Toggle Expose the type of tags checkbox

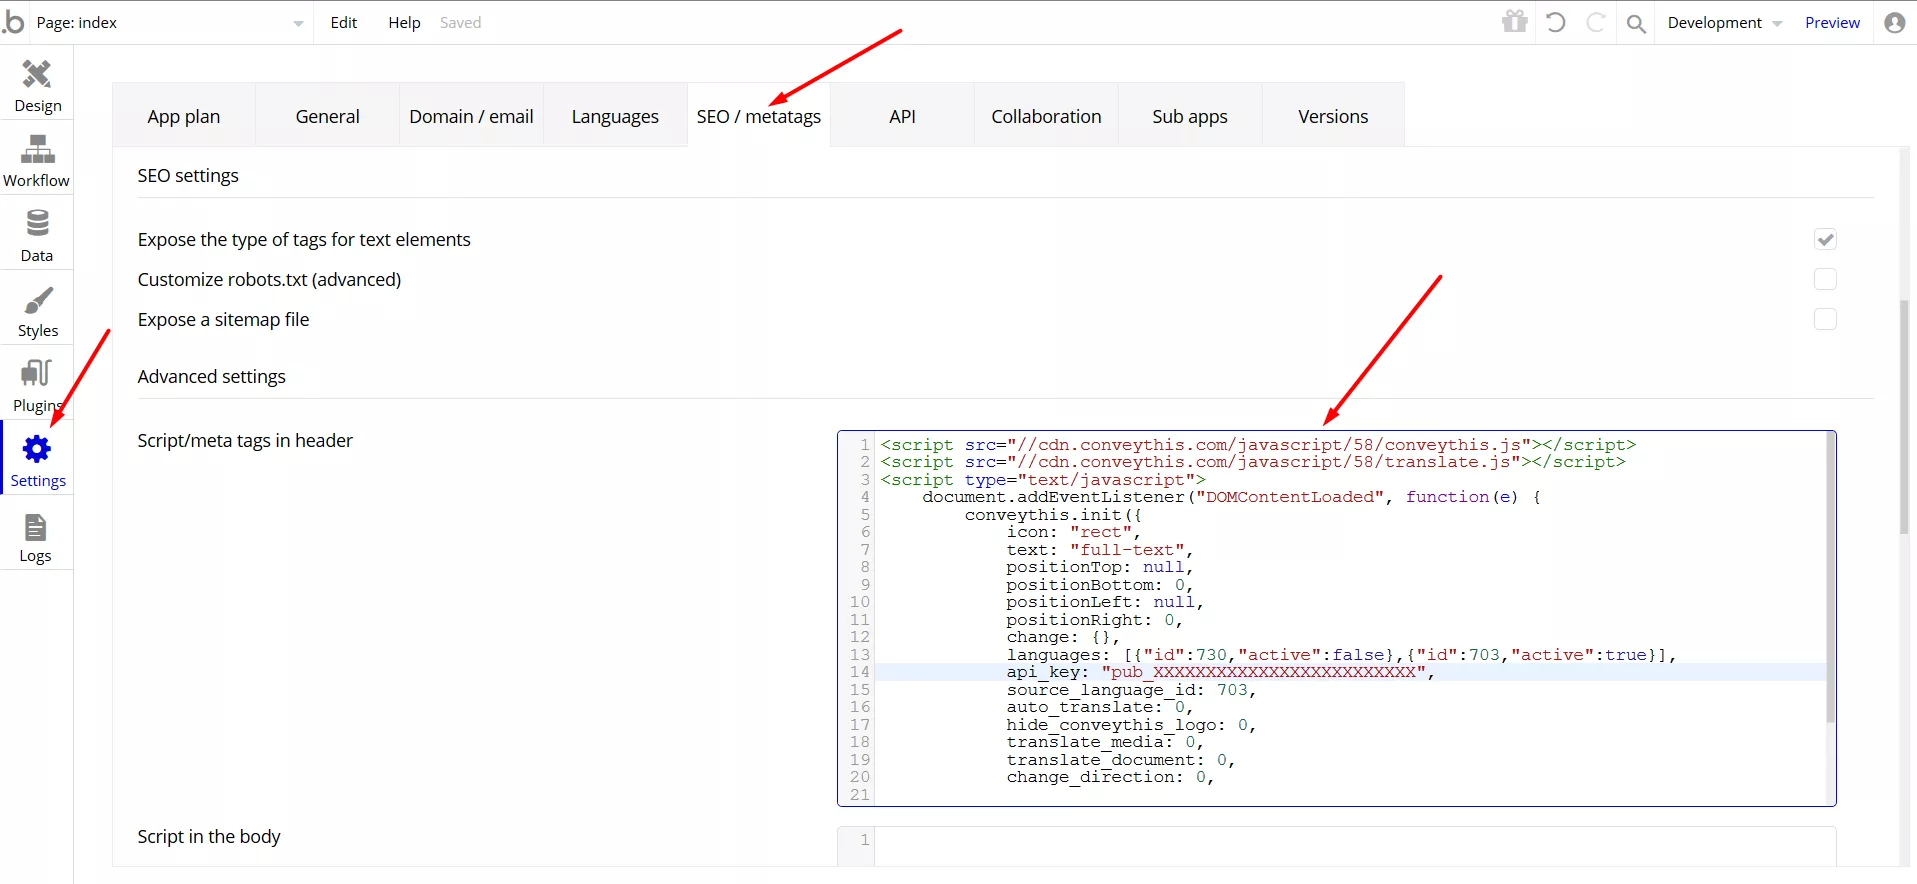pyautogui.click(x=1825, y=239)
